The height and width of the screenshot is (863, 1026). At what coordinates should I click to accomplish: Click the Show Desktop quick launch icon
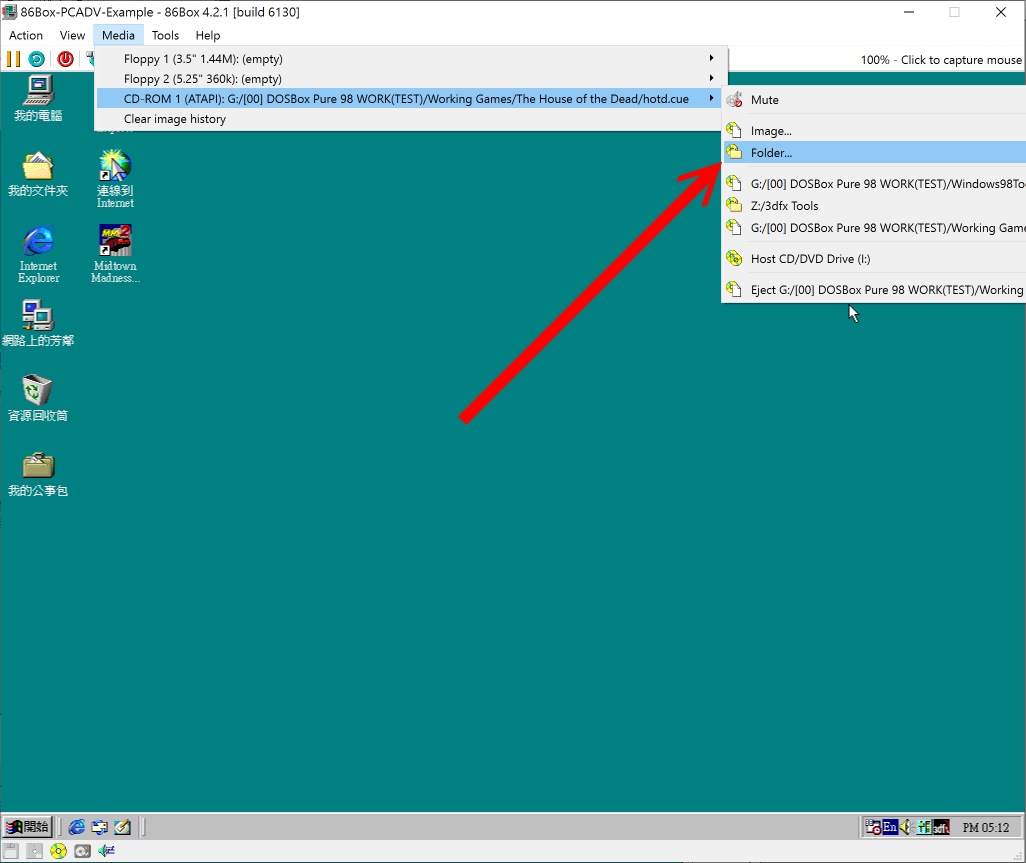122,827
